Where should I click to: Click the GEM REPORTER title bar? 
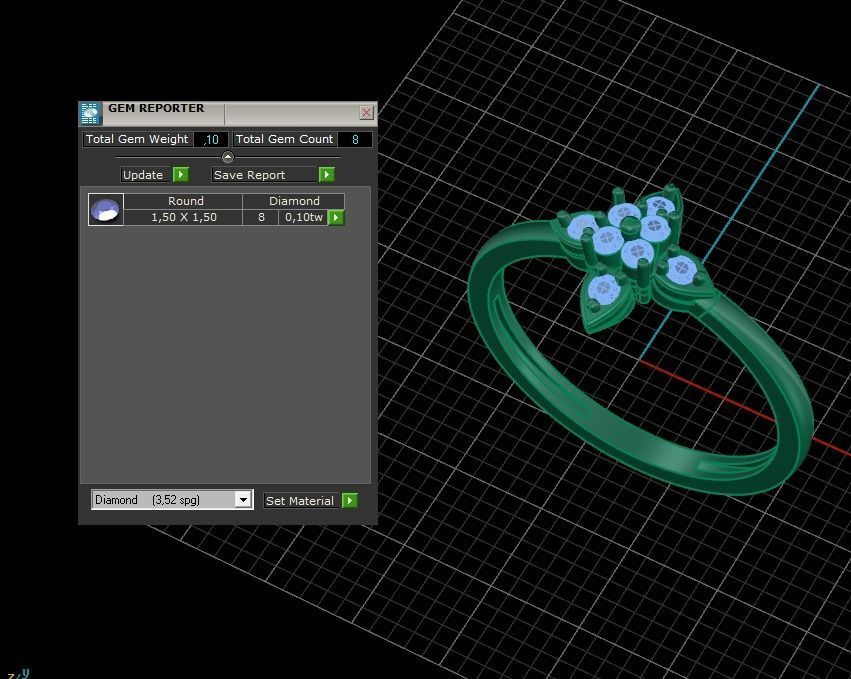tap(228, 113)
